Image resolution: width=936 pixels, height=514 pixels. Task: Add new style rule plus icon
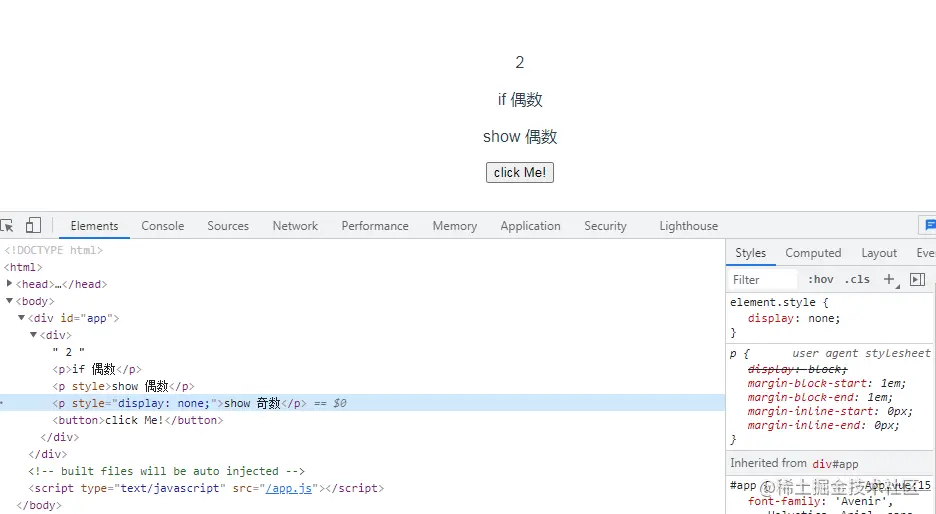click(x=889, y=279)
